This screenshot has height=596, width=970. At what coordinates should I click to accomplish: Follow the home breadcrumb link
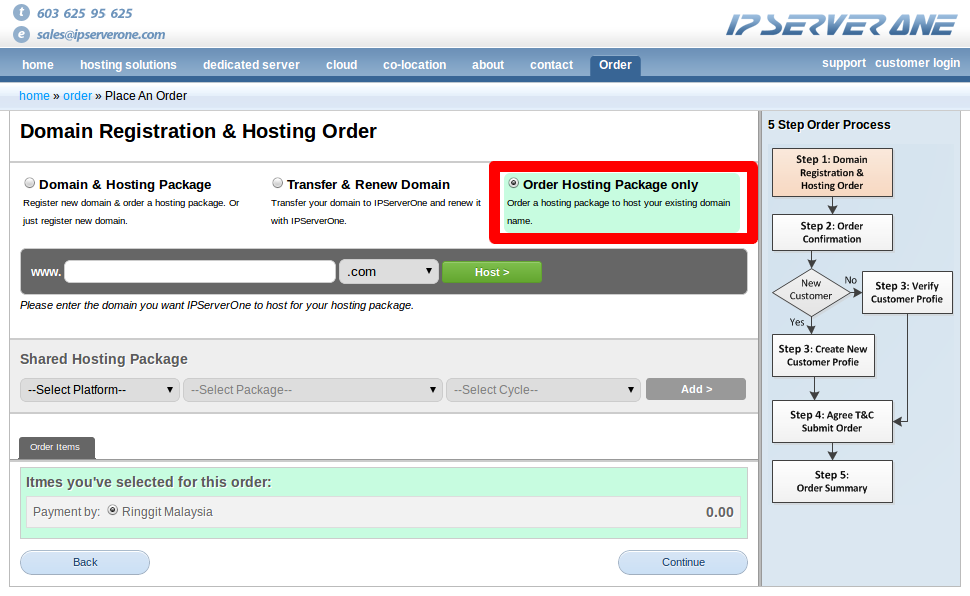coord(34,96)
